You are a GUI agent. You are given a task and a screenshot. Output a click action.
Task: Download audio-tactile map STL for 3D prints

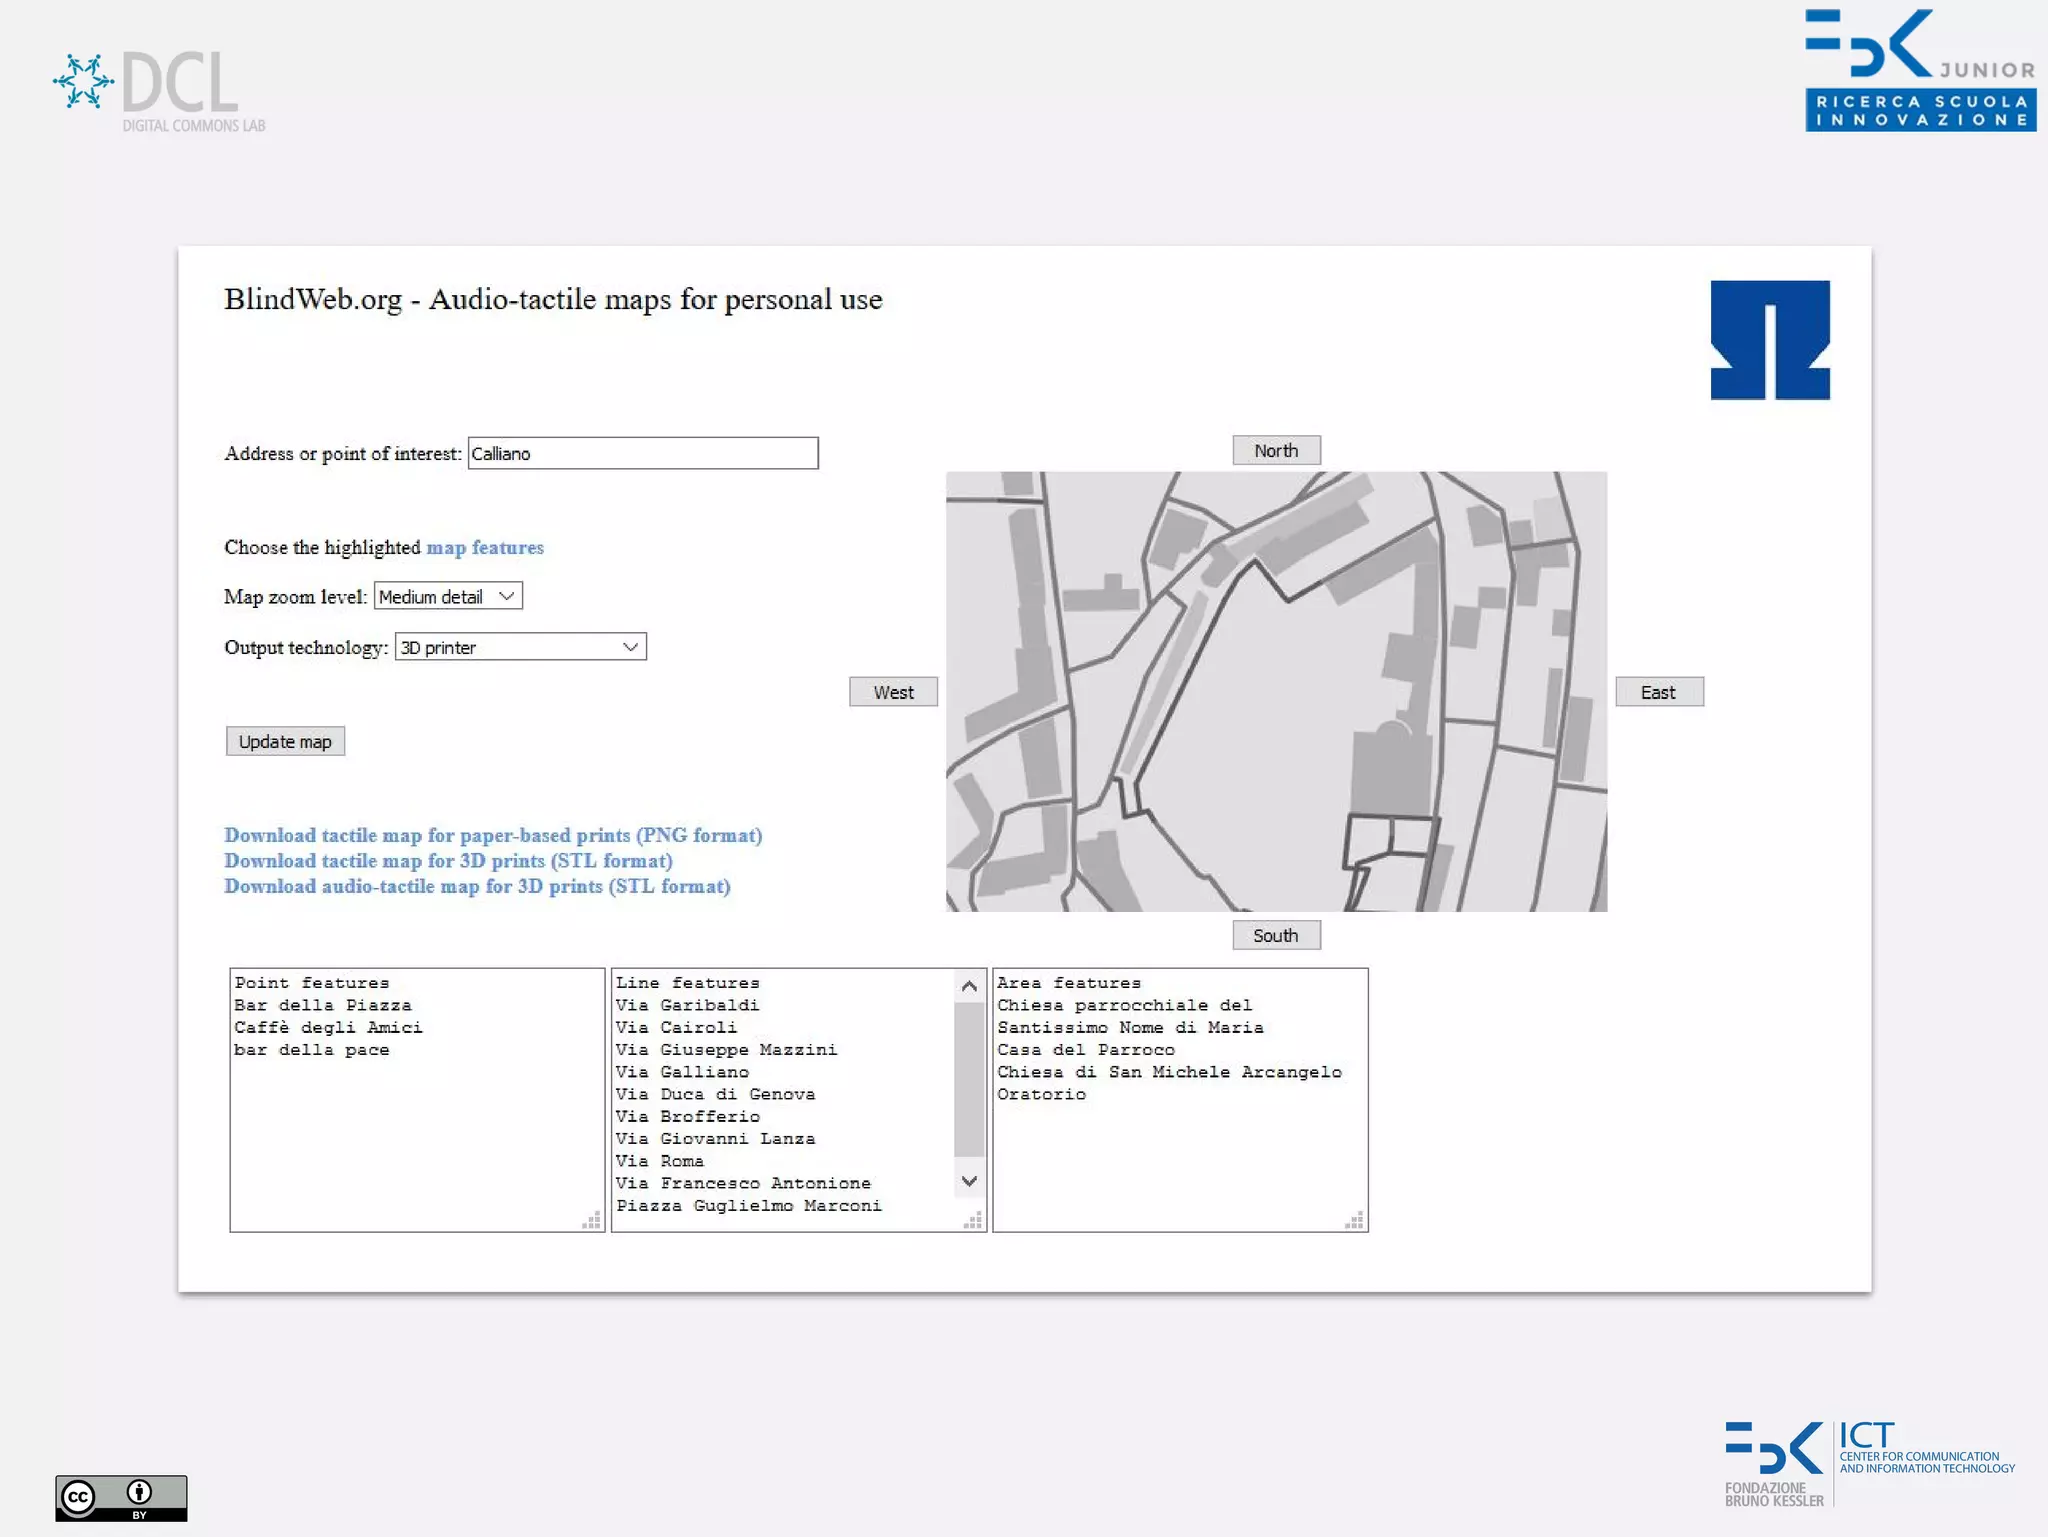[477, 887]
